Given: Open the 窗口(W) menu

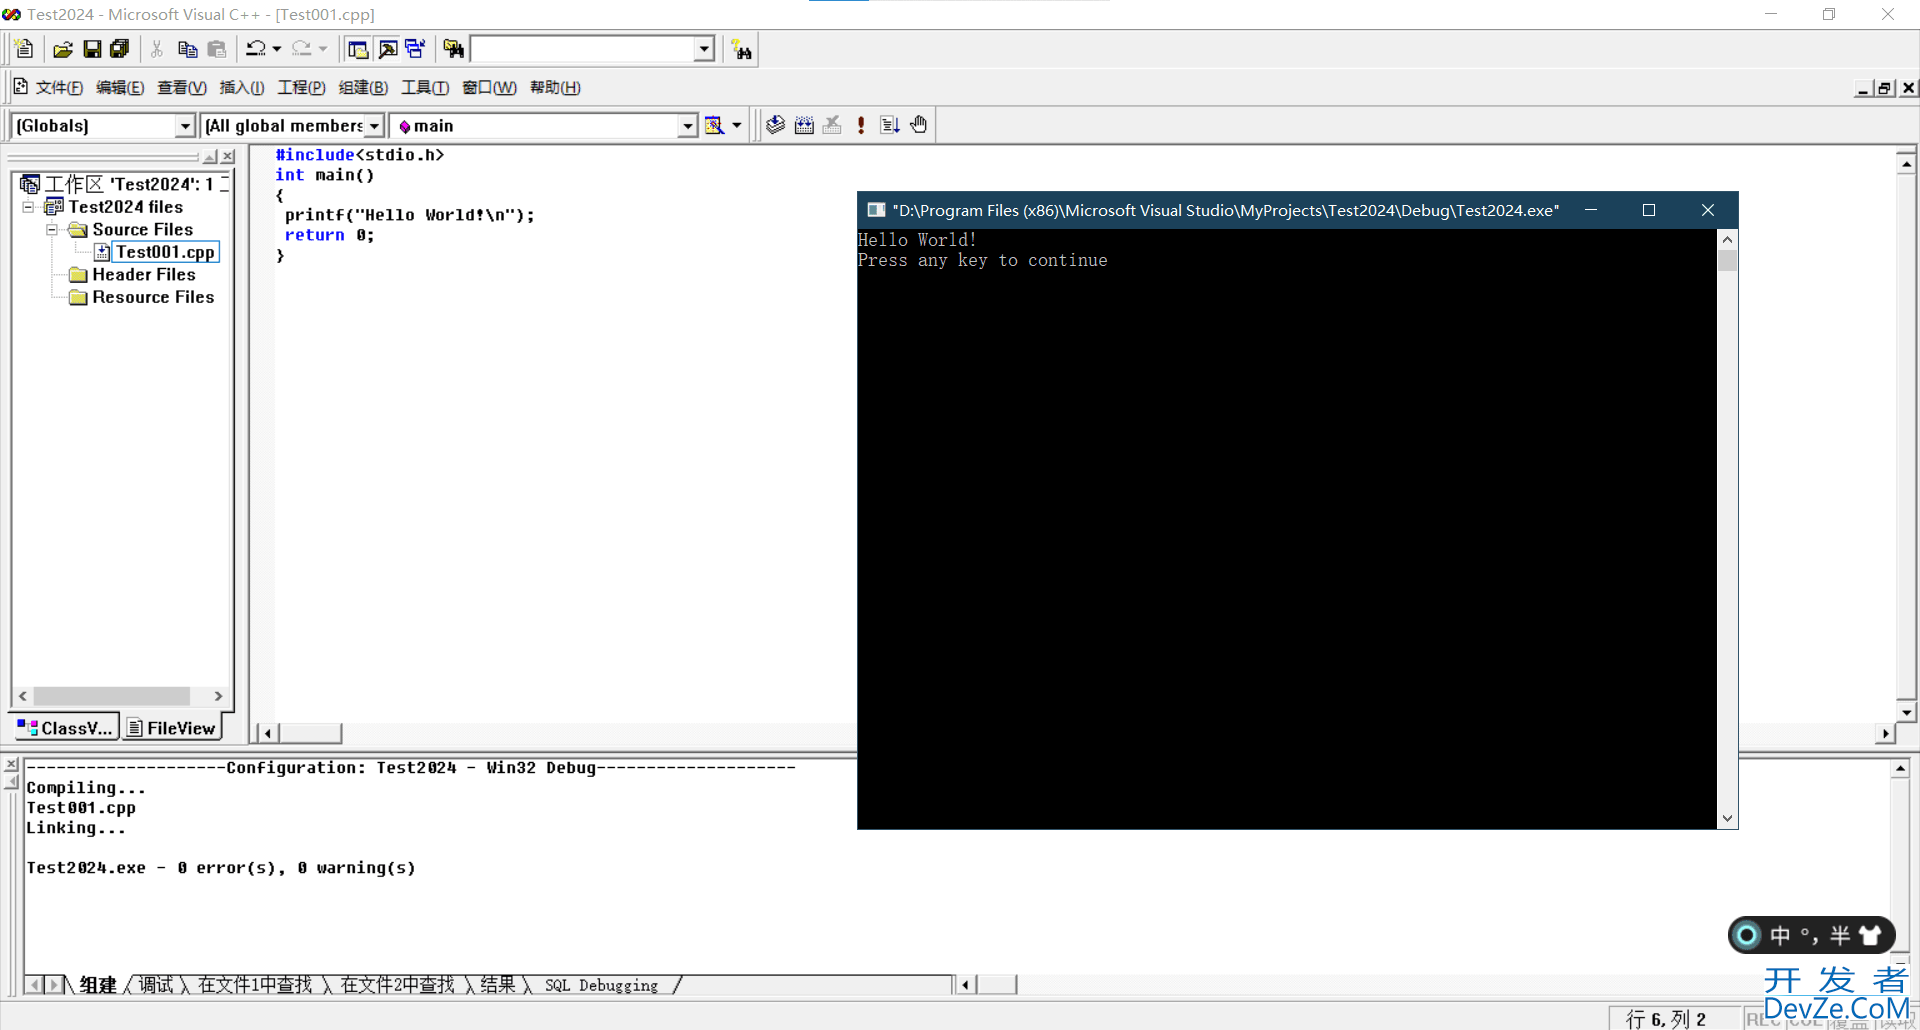Looking at the screenshot, I should [489, 88].
